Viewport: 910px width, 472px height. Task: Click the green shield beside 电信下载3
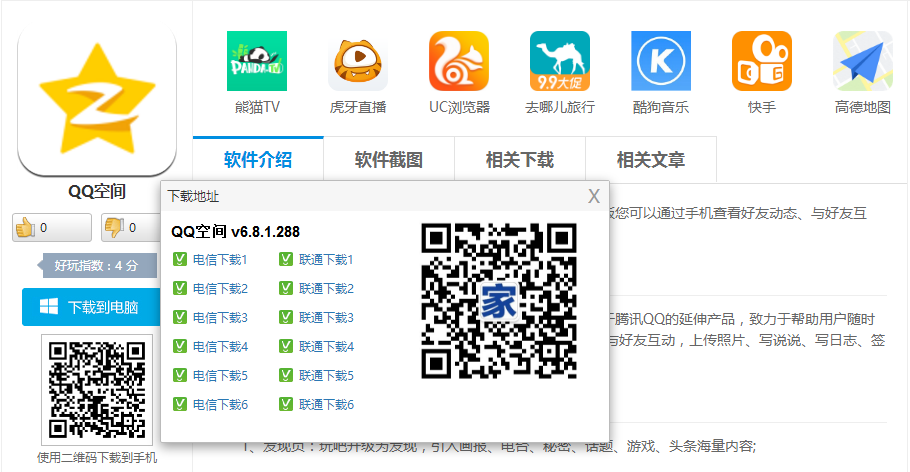pos(179,317)
